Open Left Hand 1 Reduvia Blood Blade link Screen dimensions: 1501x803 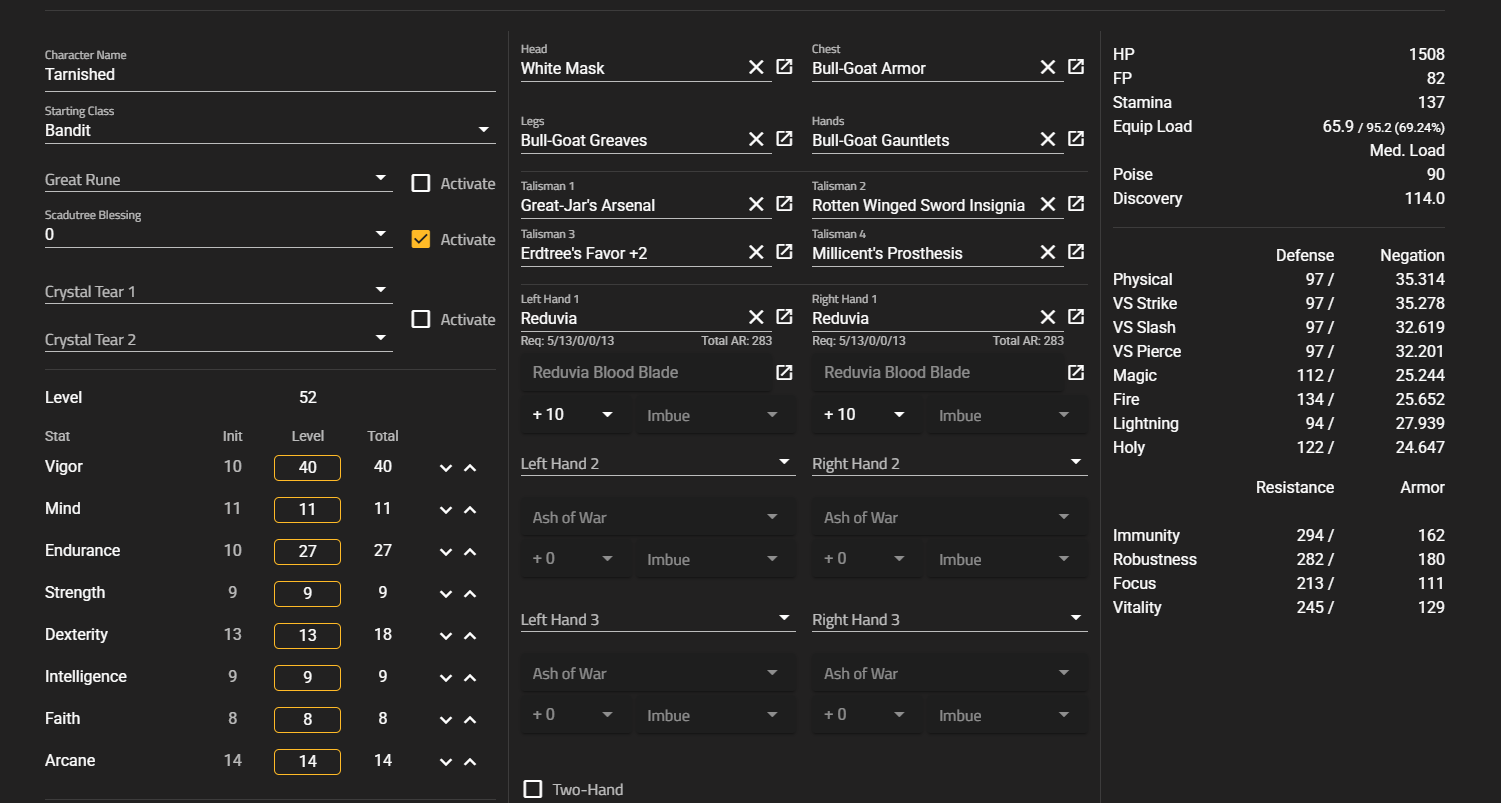pos(785,372)
